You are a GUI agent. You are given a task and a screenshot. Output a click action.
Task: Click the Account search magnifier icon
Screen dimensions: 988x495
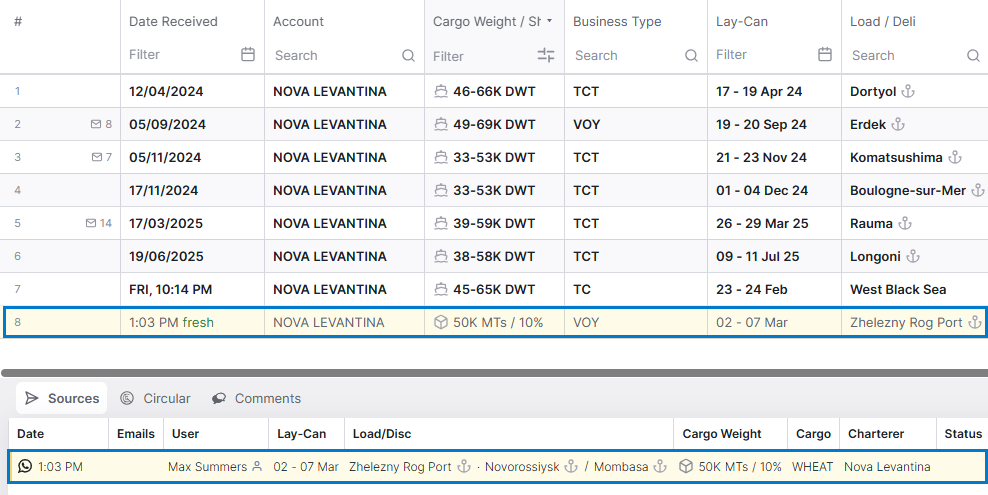408,56
